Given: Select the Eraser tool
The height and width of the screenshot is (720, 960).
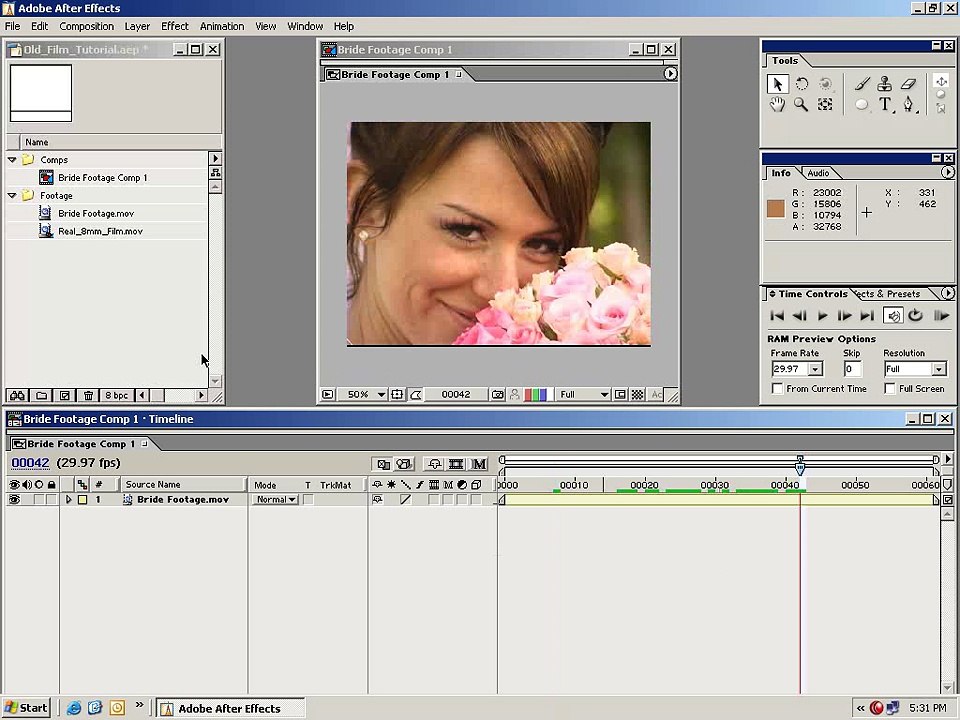Looking at the screenshot, I should pos(909,84).
